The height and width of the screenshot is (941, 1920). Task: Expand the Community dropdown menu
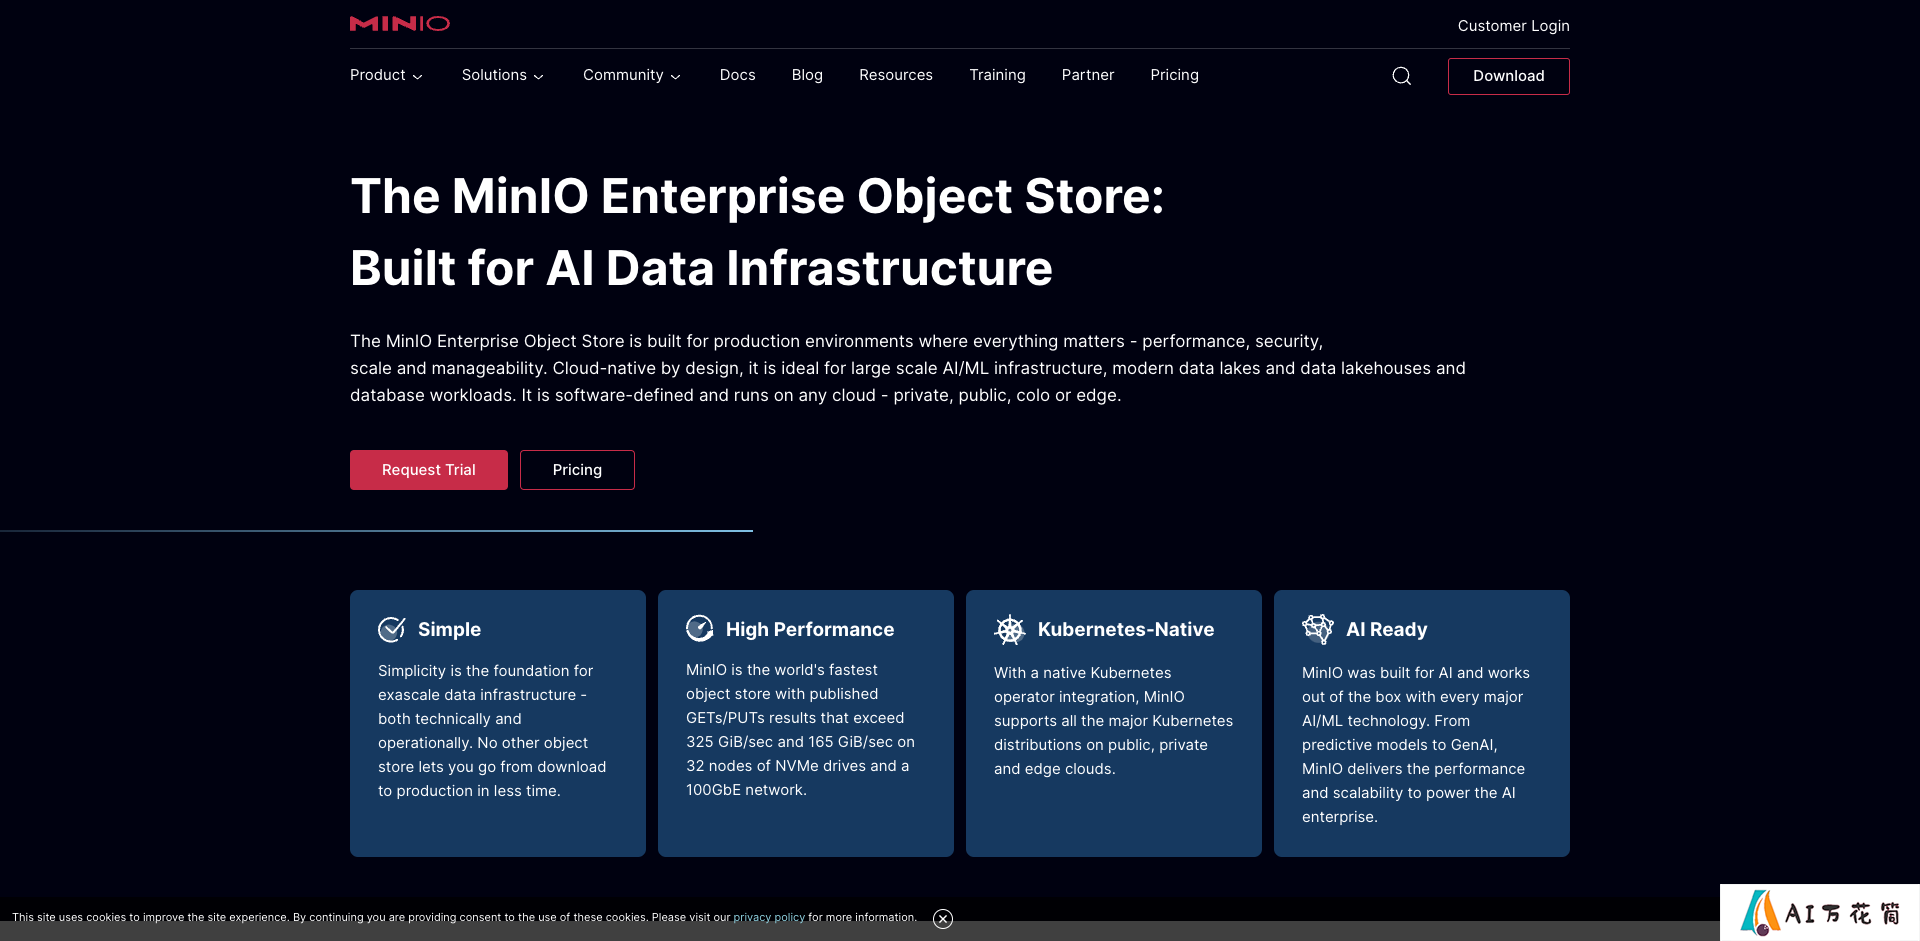[x=632, y=75]
